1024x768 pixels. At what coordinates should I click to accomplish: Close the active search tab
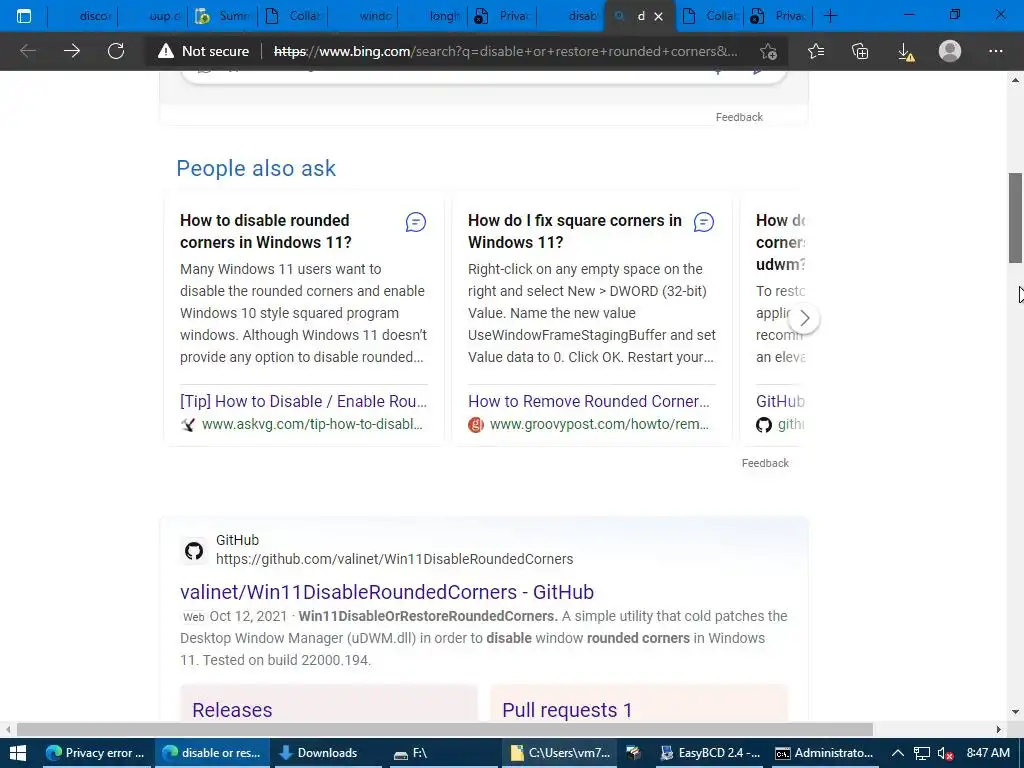pos(659,16)
